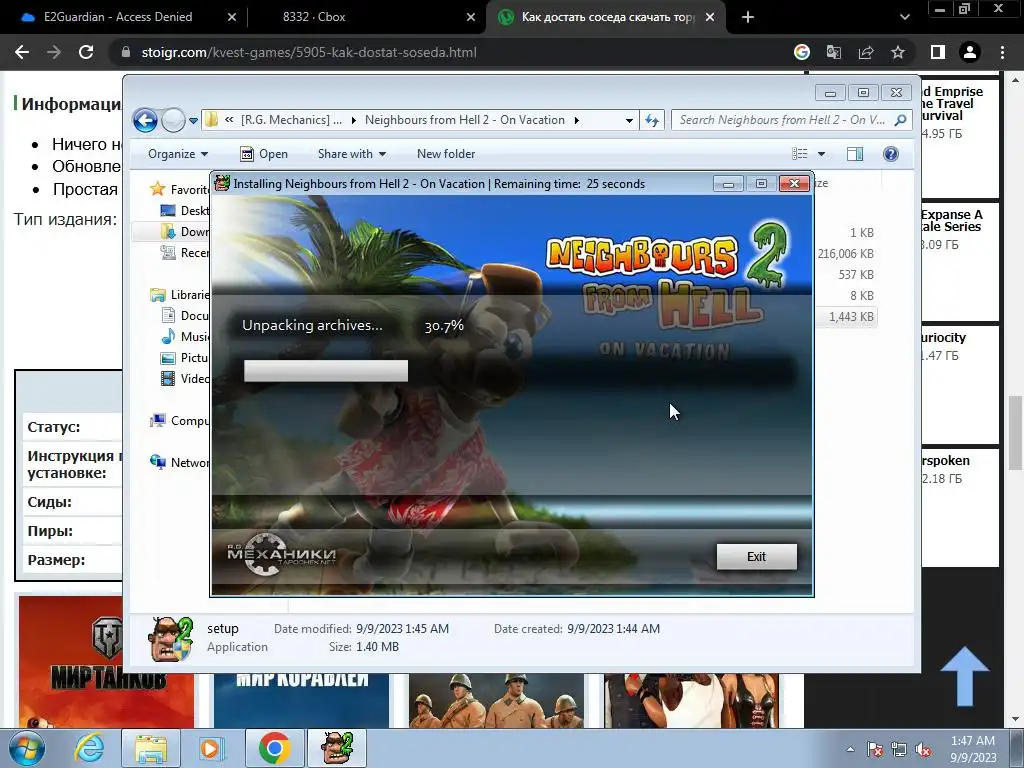Click Open in the Explorer toolbar

264,154
